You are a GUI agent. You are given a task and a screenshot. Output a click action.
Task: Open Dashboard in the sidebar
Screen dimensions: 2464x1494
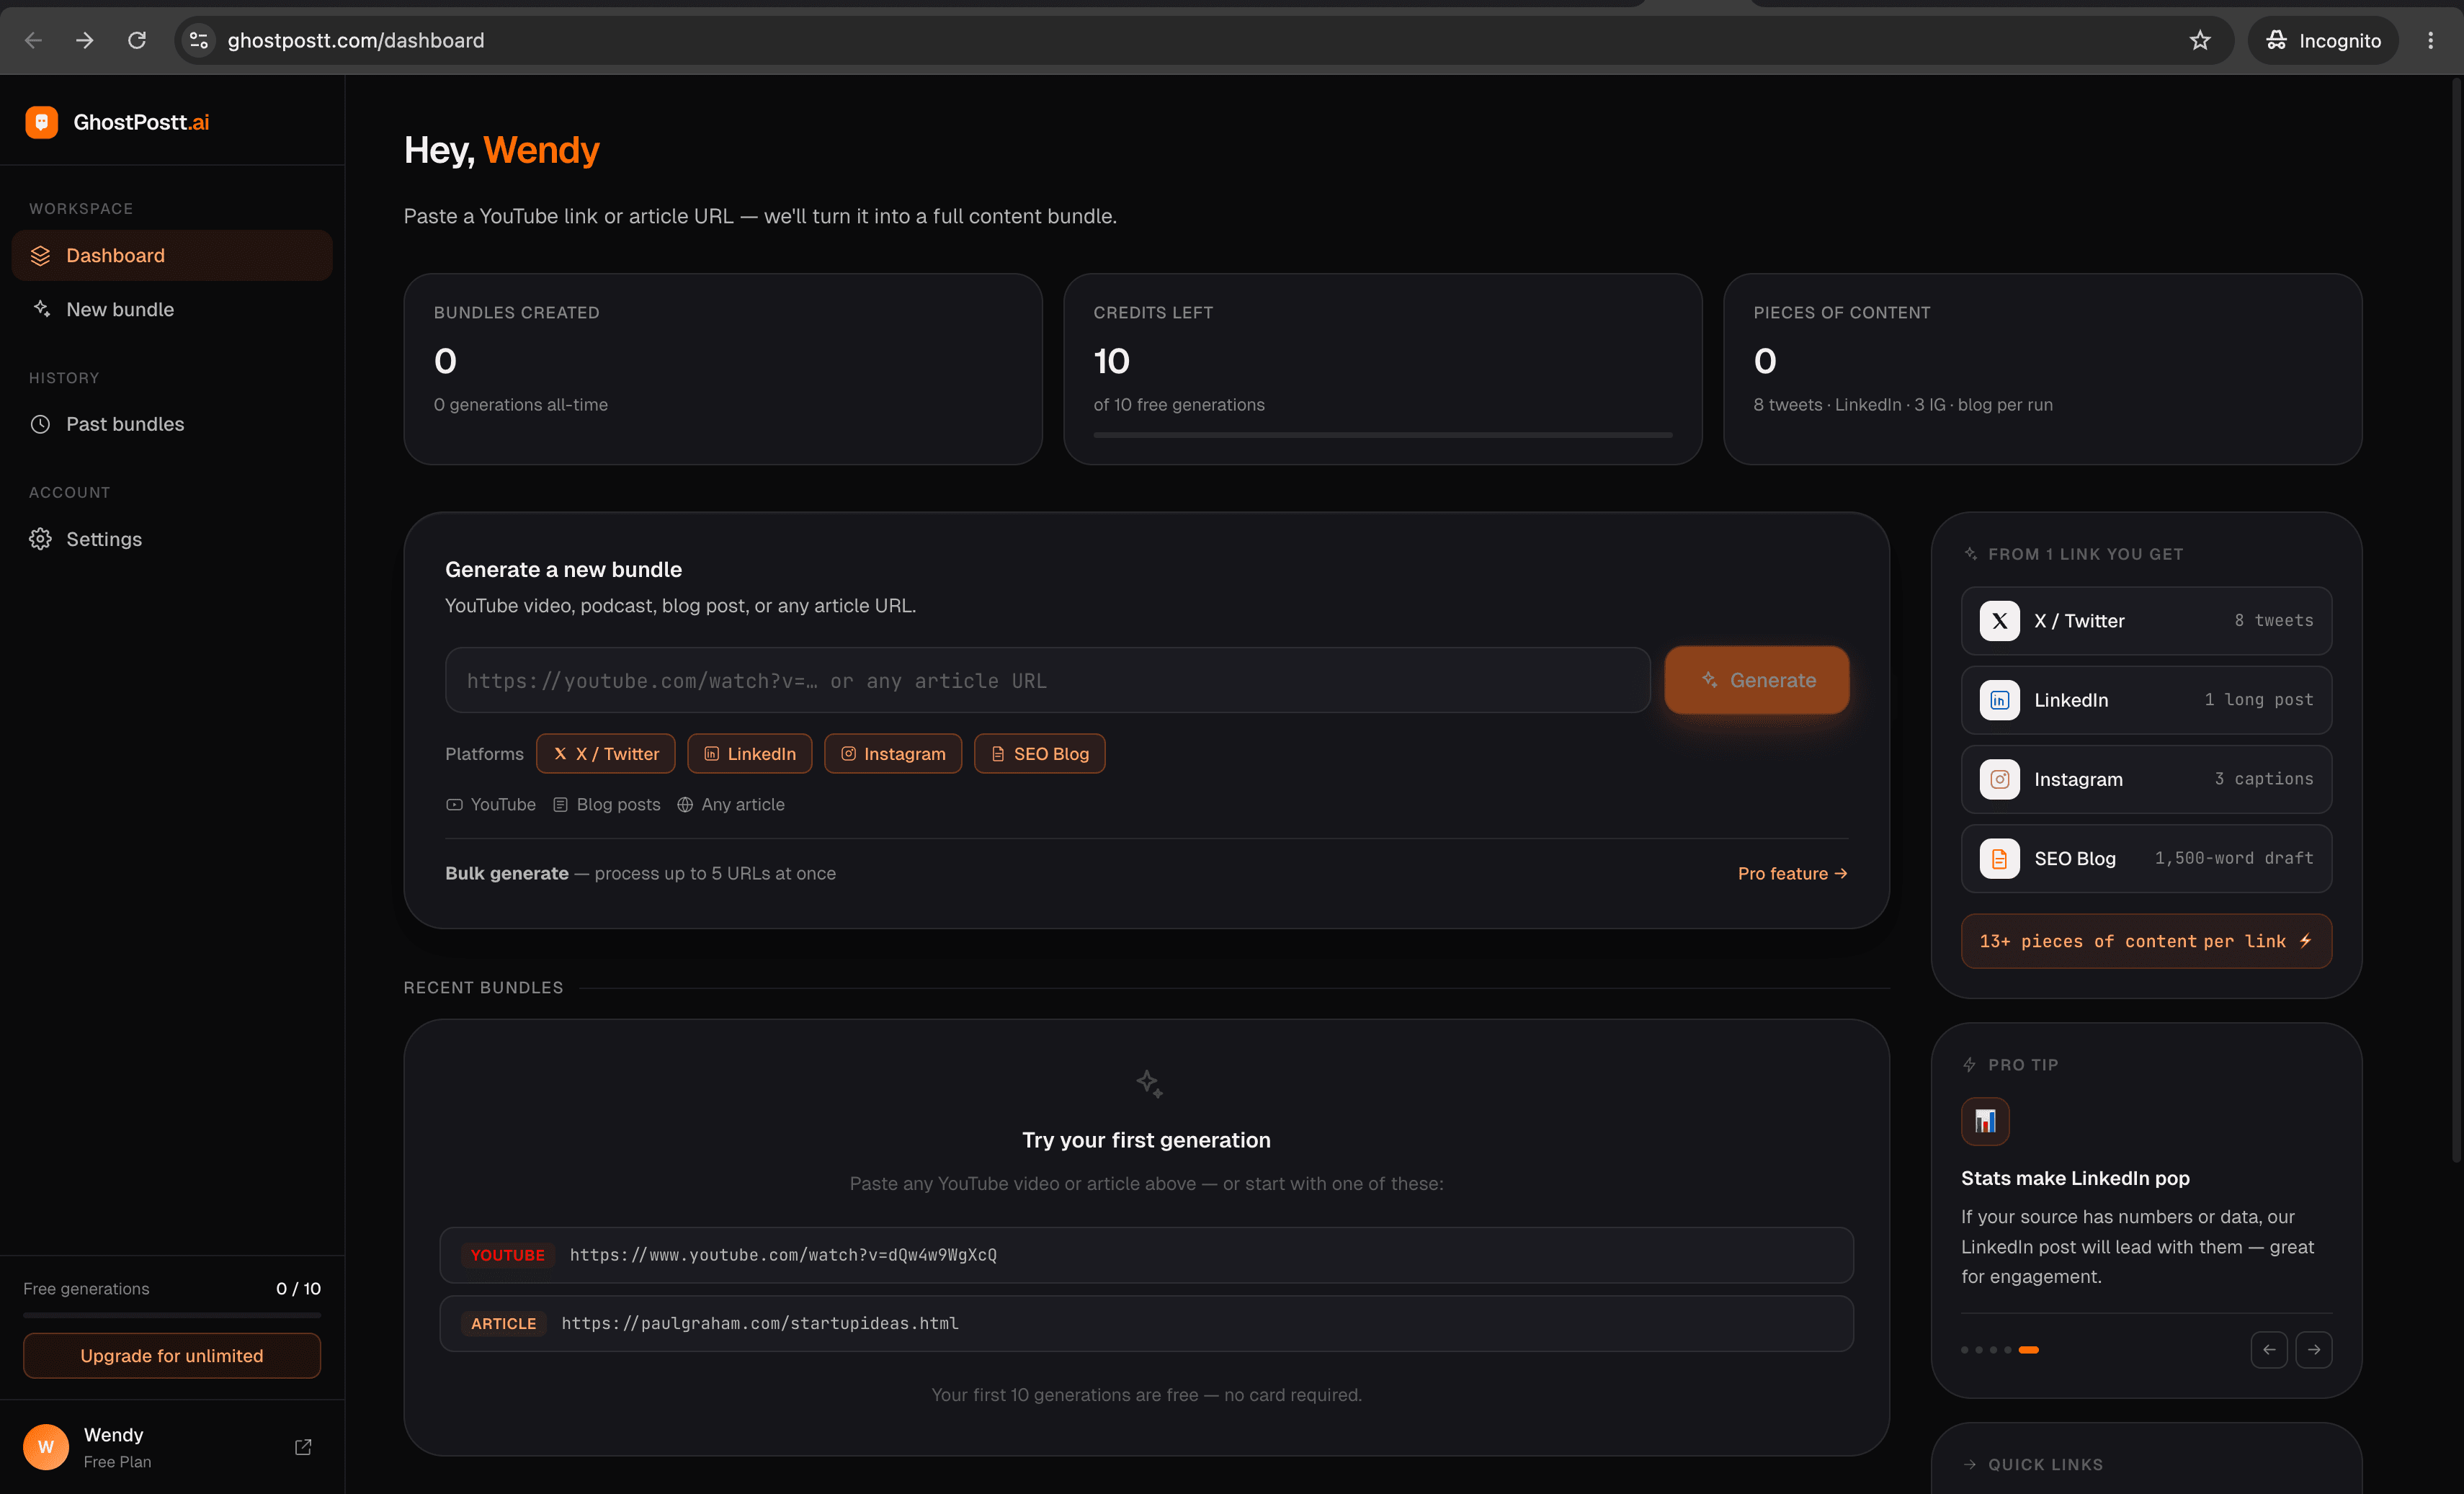click(172, 255)
